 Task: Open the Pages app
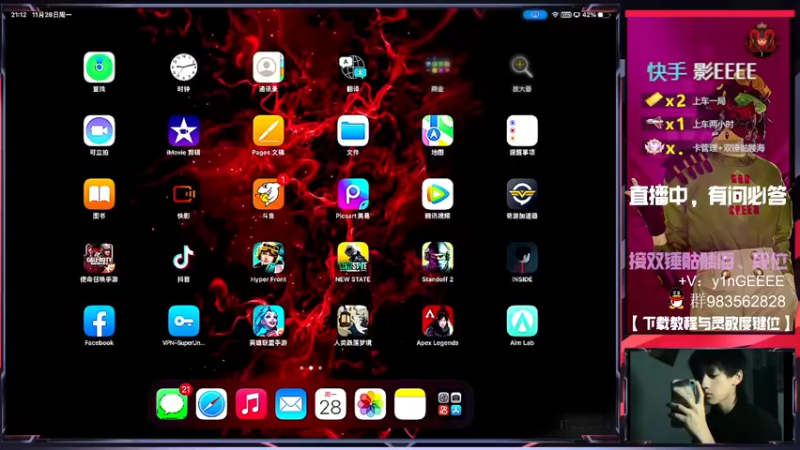click(268, 131)
